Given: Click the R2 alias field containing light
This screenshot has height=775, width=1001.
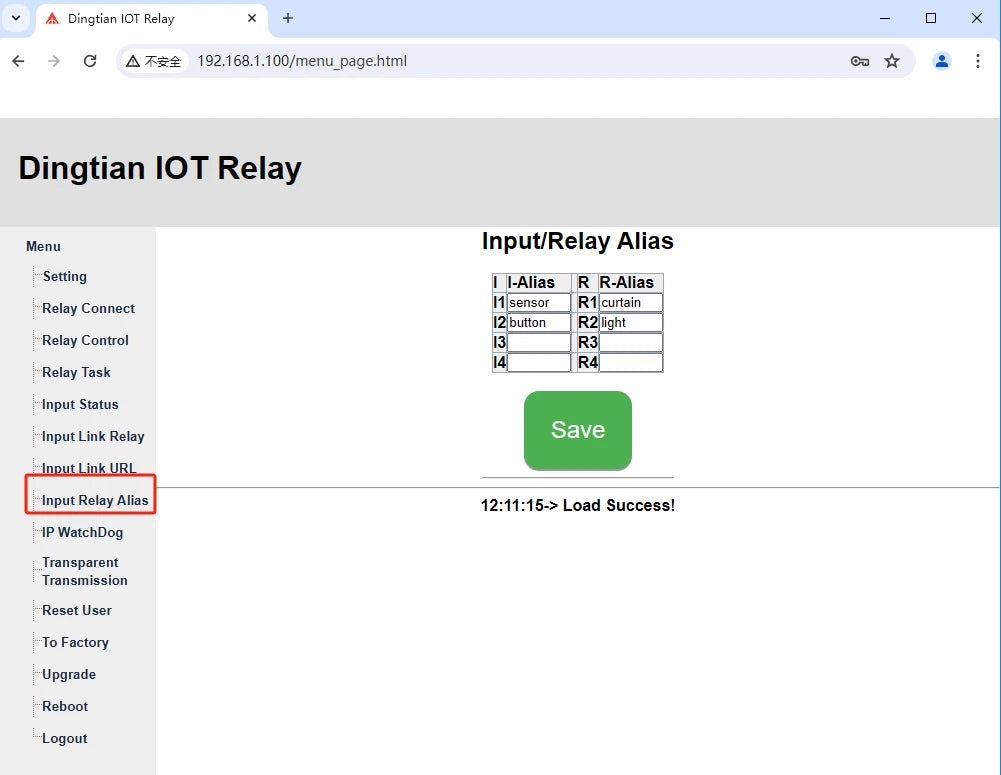Looking at the screenshot, I should pyautogui.click(x=631, y=323).
